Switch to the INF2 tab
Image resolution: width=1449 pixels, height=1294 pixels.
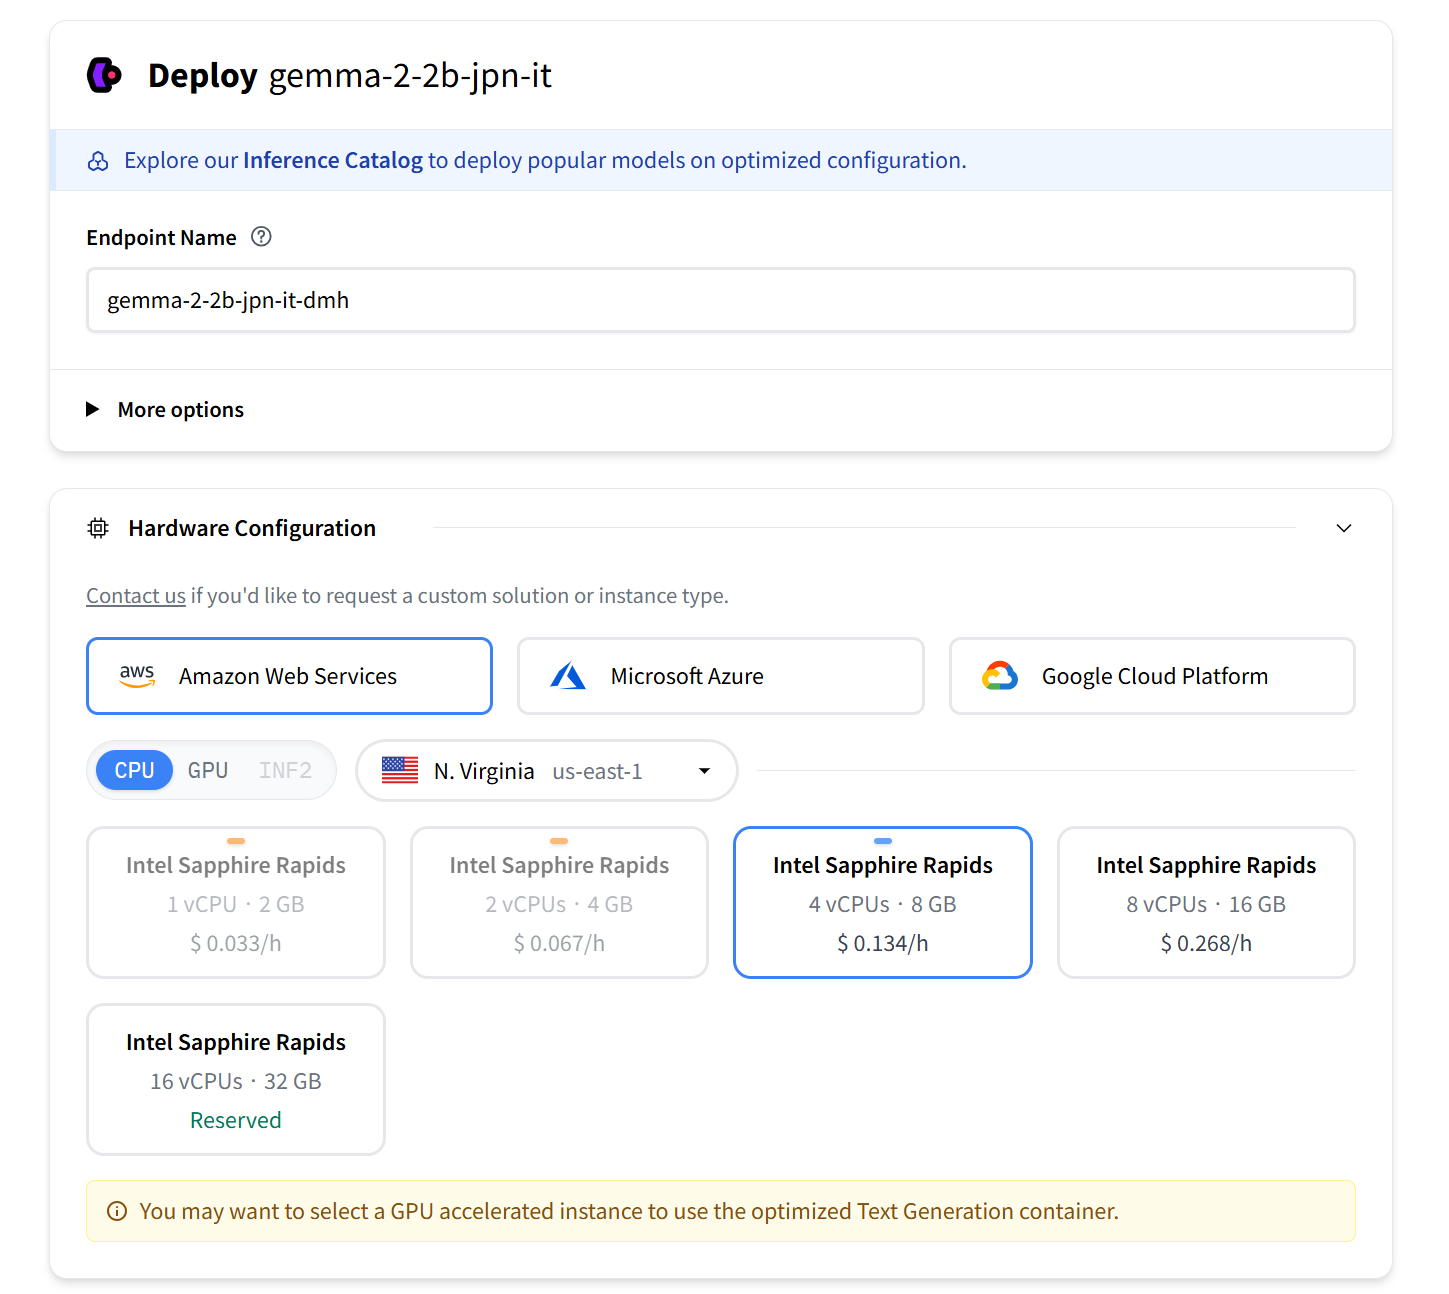285,770
